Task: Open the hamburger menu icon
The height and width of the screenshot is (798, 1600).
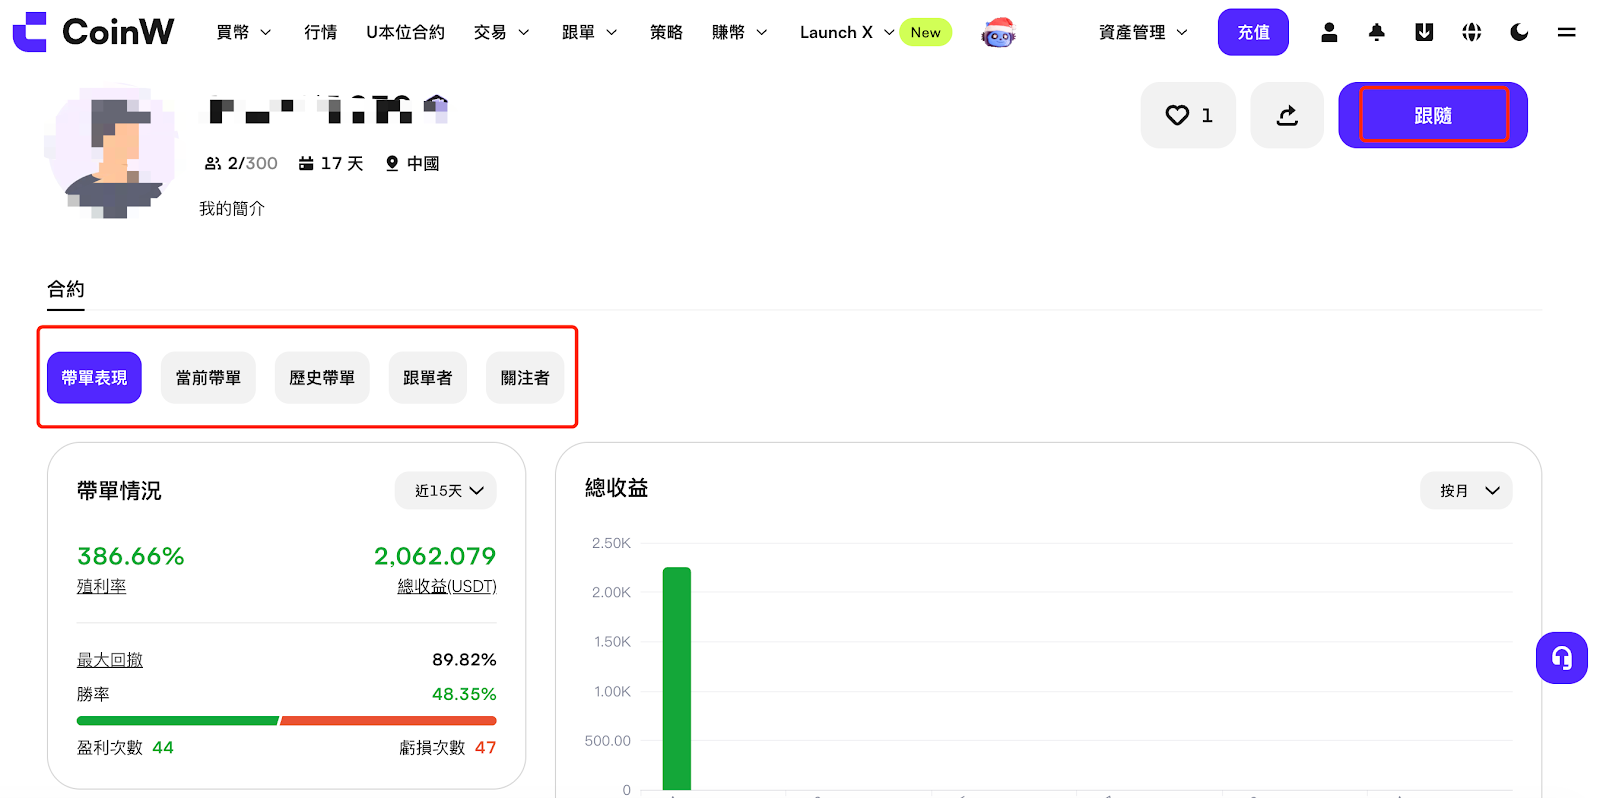Action: coord(1566,32)
